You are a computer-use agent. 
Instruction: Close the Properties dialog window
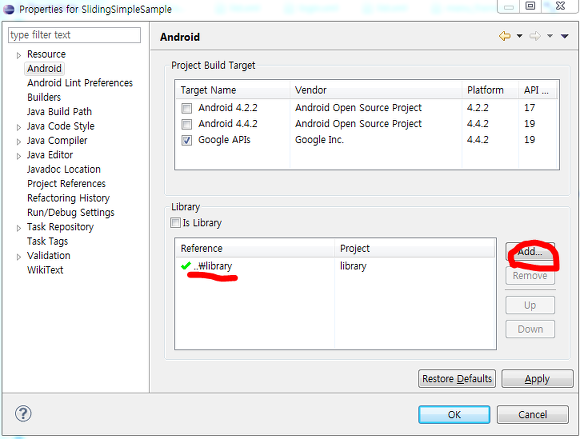pos(560,6)
